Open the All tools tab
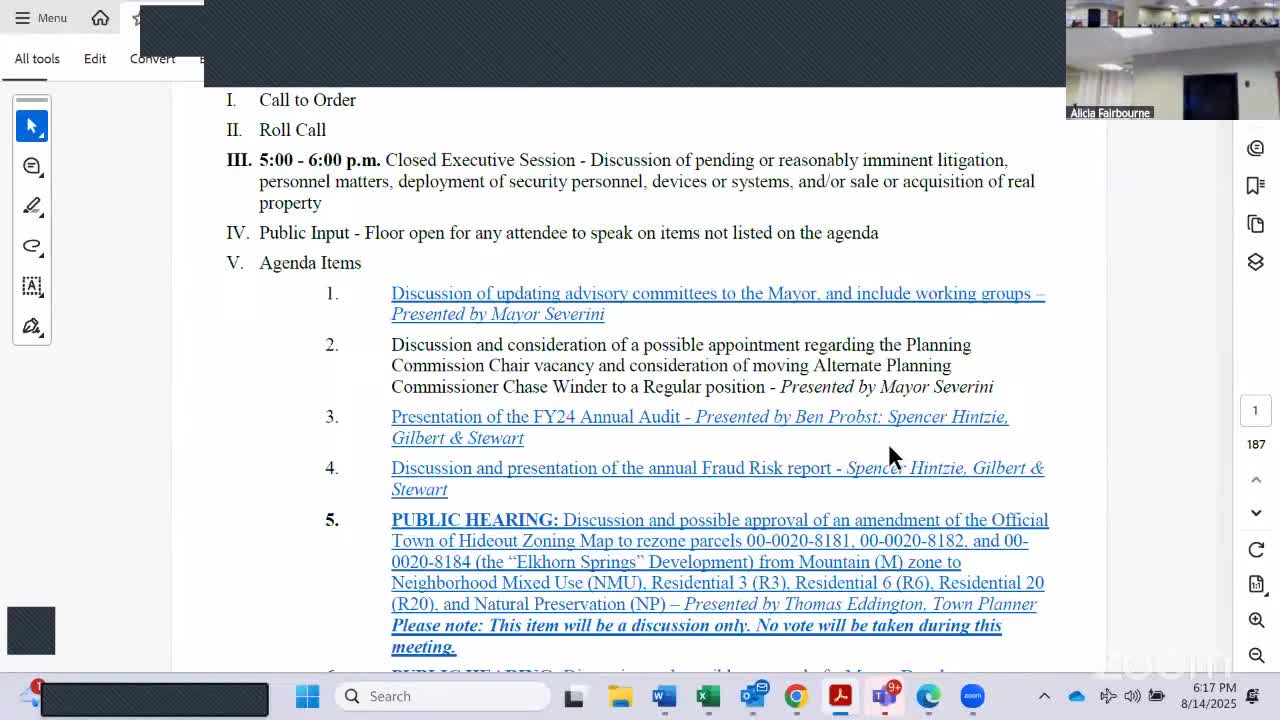The height and width of the screenshot is (720, 1280). pos(37,59)
